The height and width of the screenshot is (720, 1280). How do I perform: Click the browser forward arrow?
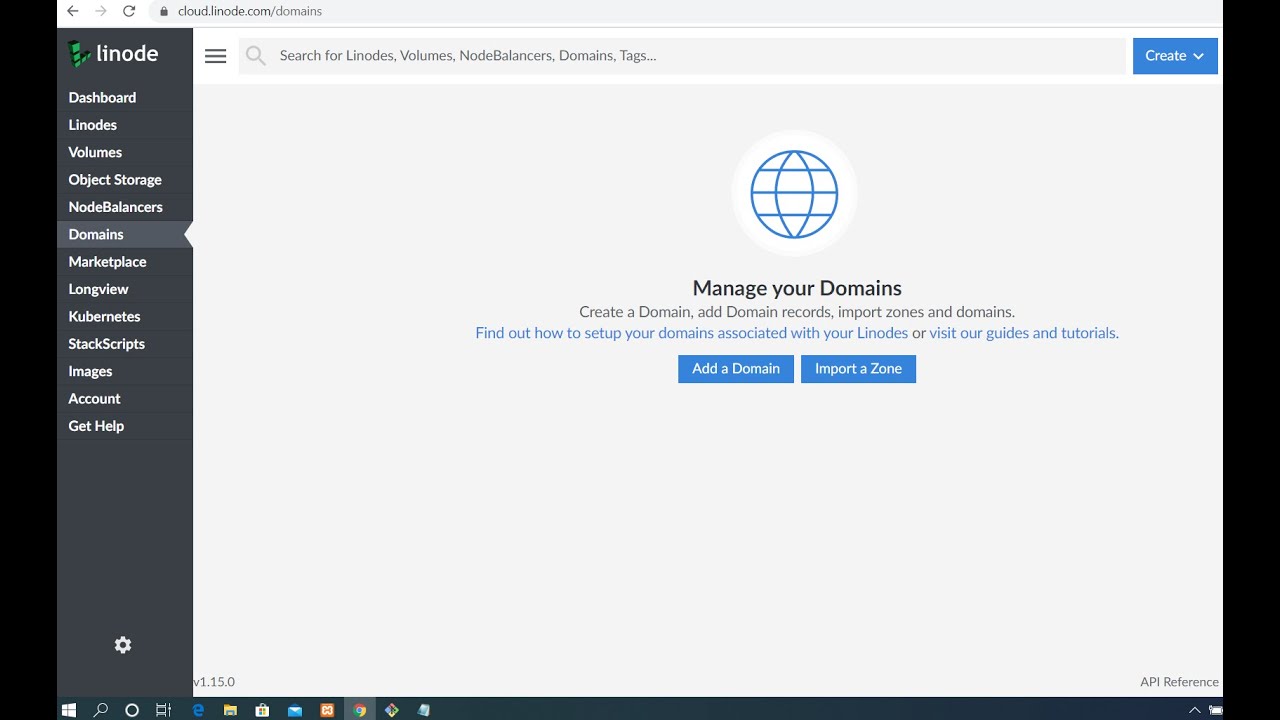pyautogui.click(x=100, y=11)
